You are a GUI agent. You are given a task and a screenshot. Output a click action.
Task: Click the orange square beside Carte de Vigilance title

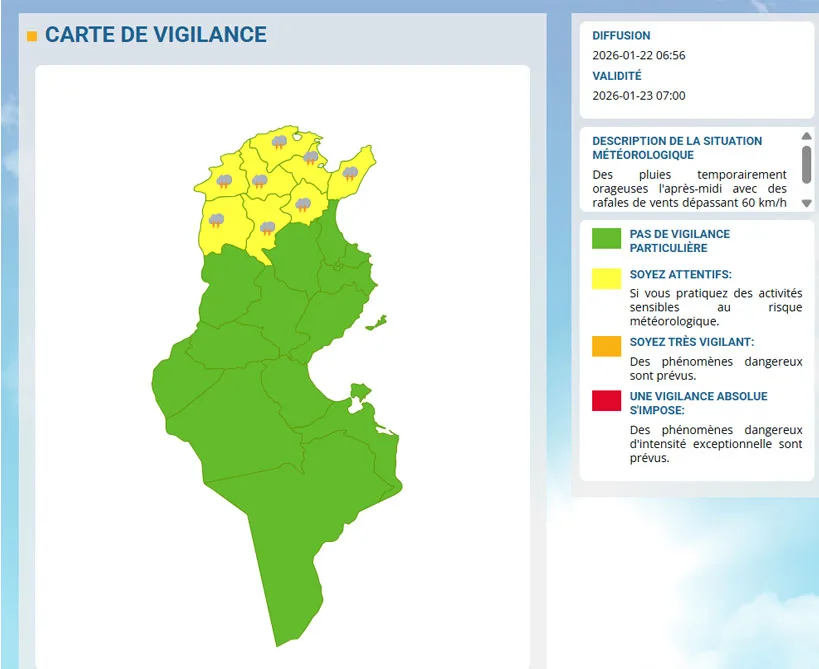pyautogui.click(x=32, y=36)
